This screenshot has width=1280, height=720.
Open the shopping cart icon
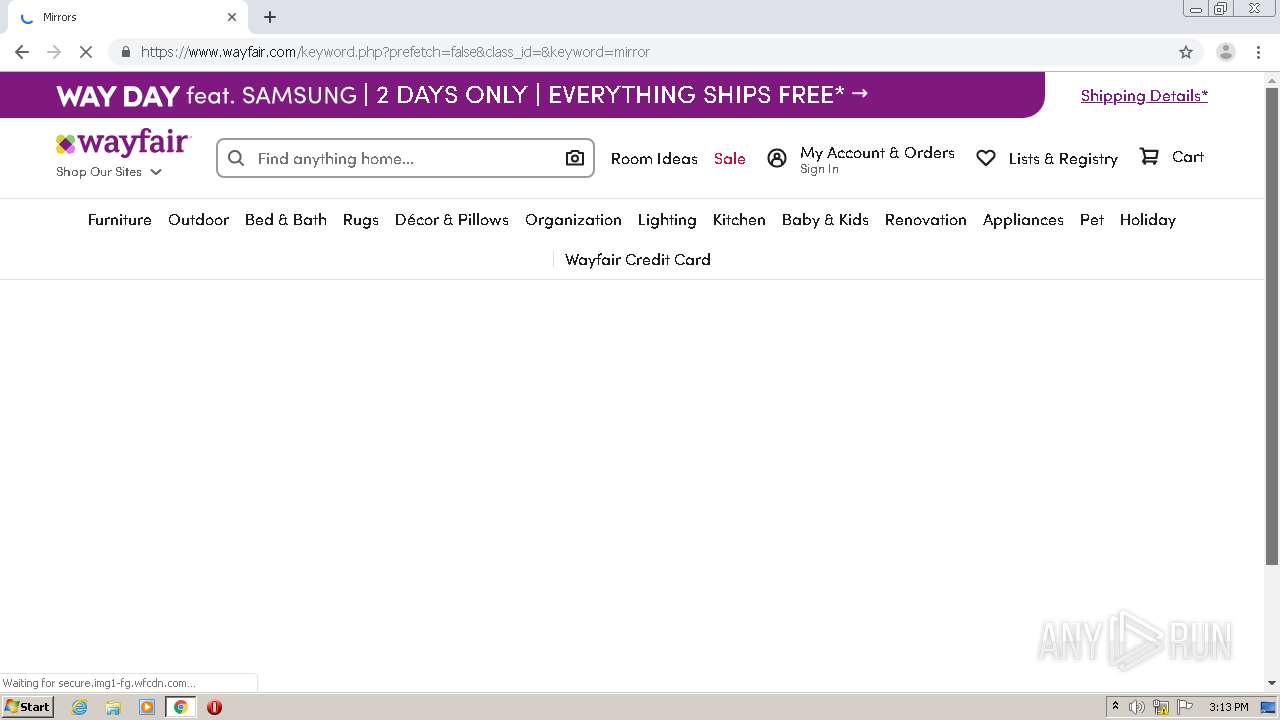1149,157
